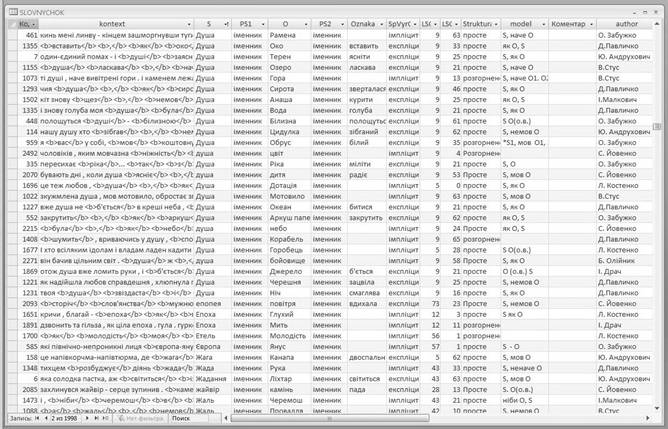Open the author column header

626,24
